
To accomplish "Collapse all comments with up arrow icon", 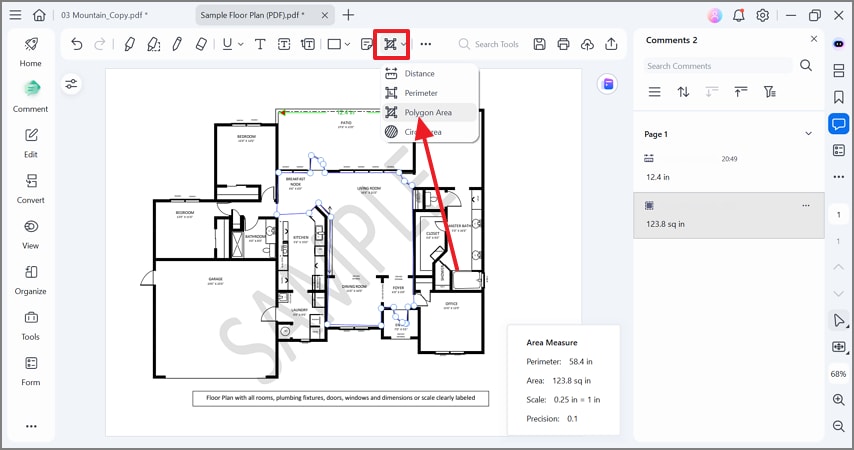I will [x=741, y=92].
